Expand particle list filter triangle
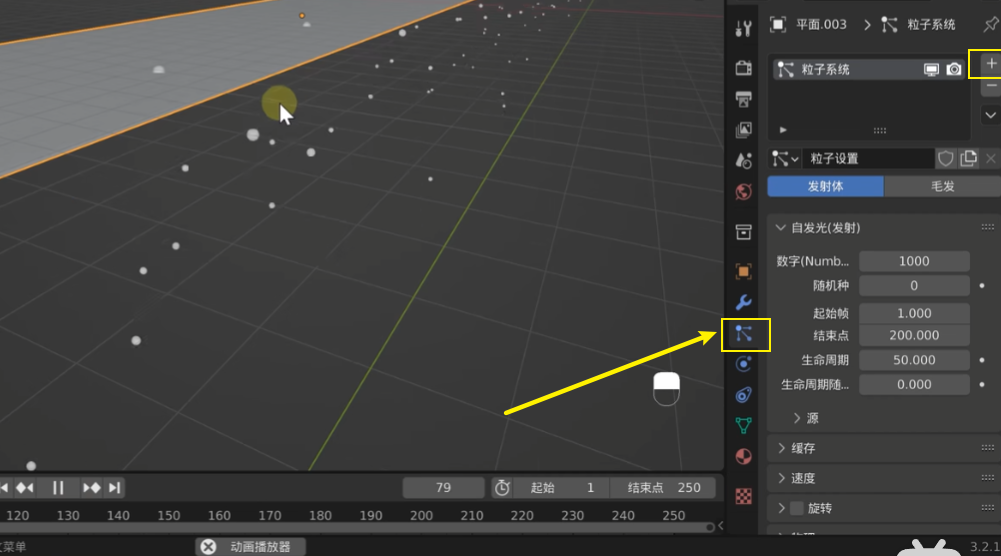This screenshot has height=556, width=1001. [783, 130]
